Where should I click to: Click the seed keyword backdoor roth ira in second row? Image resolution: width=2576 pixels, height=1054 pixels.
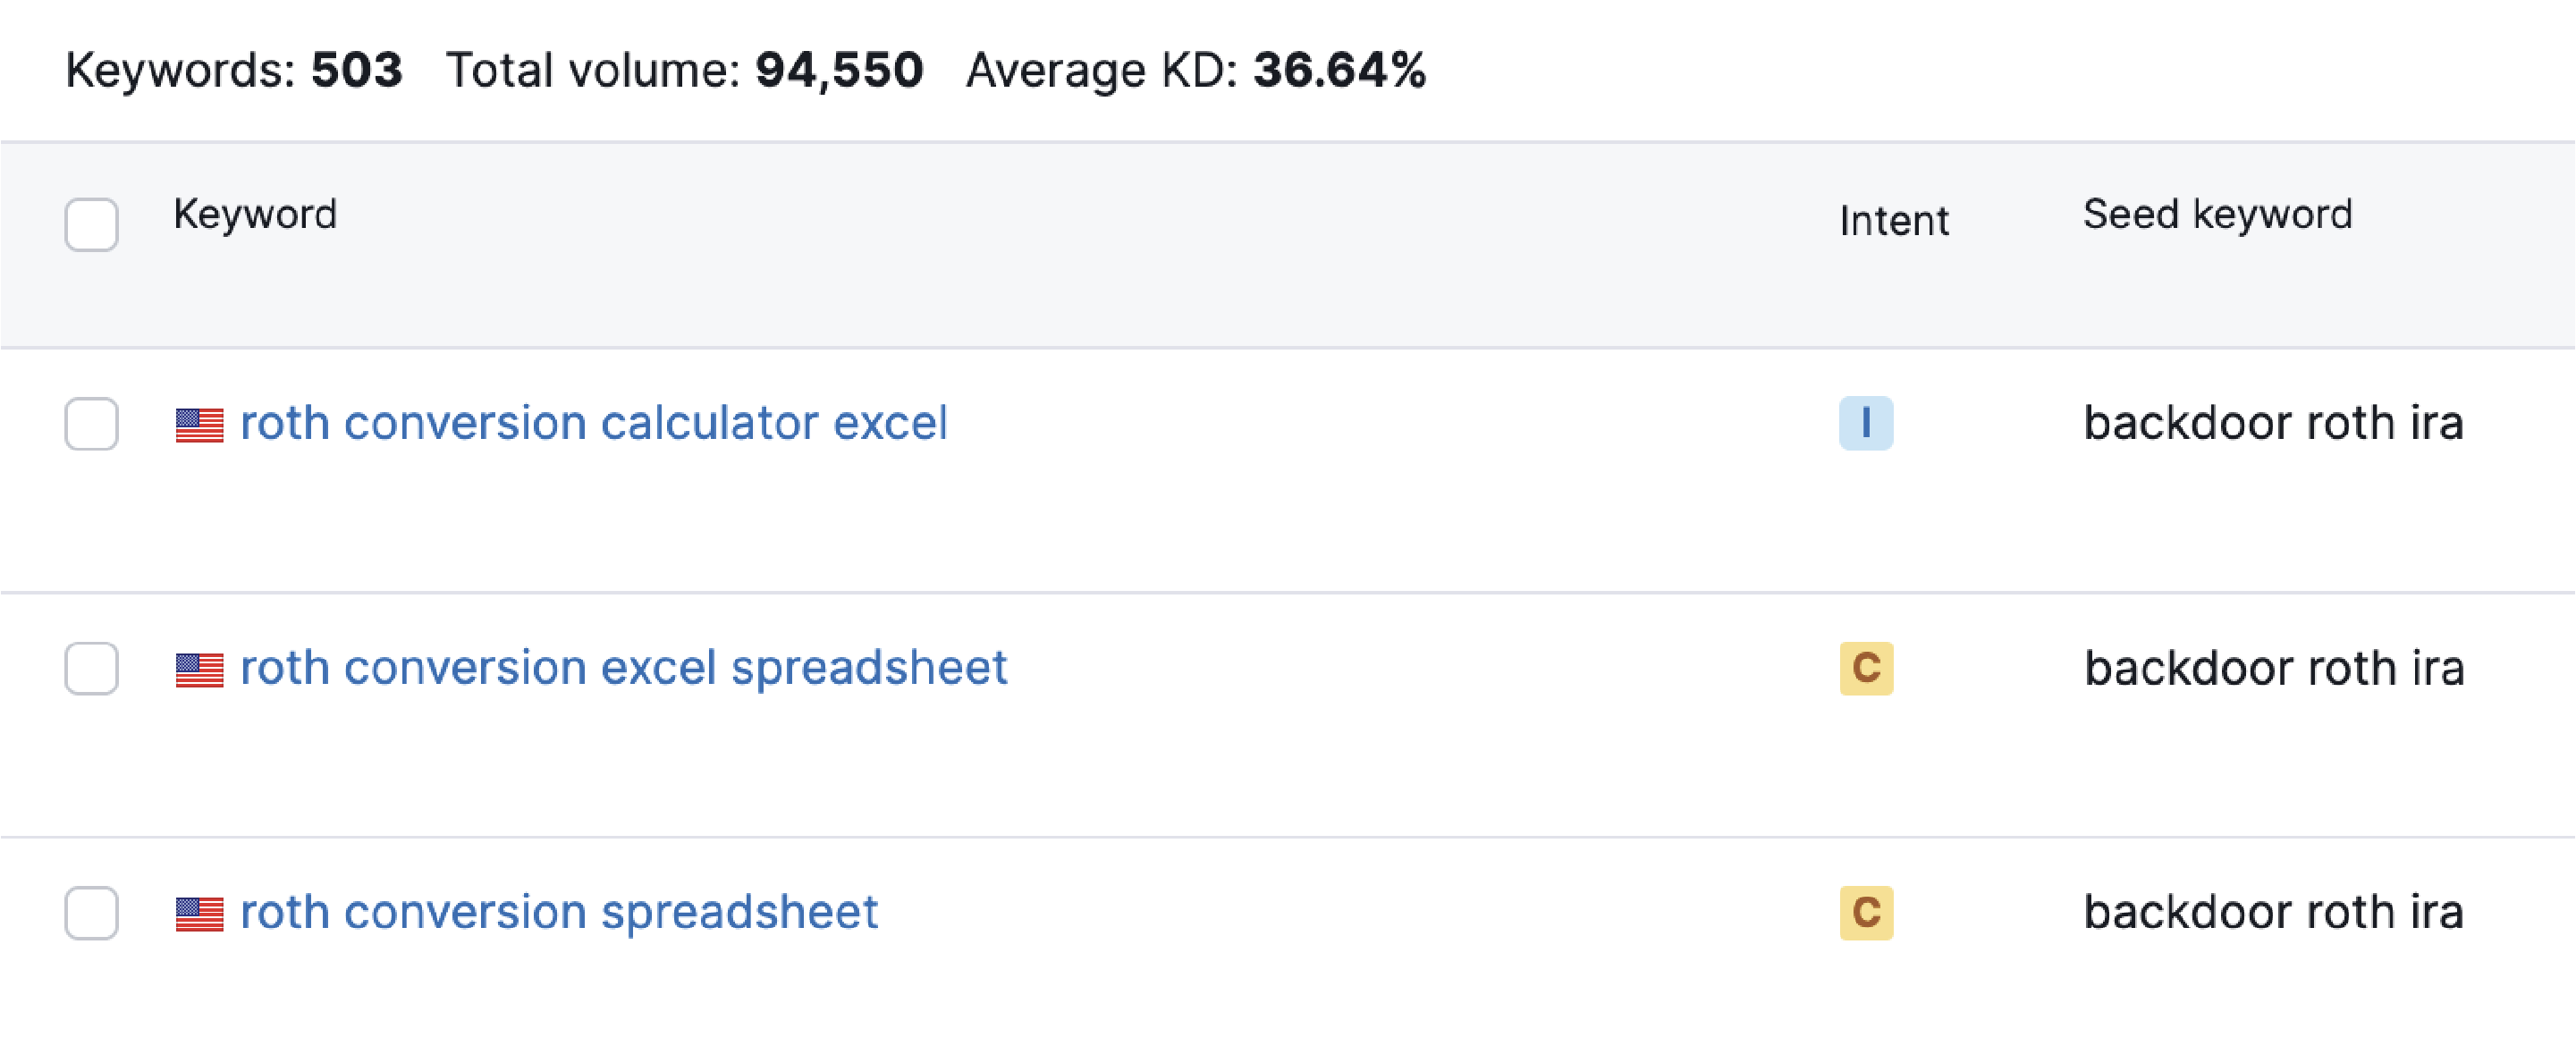pyautogui.click(x=2273, y=668)
